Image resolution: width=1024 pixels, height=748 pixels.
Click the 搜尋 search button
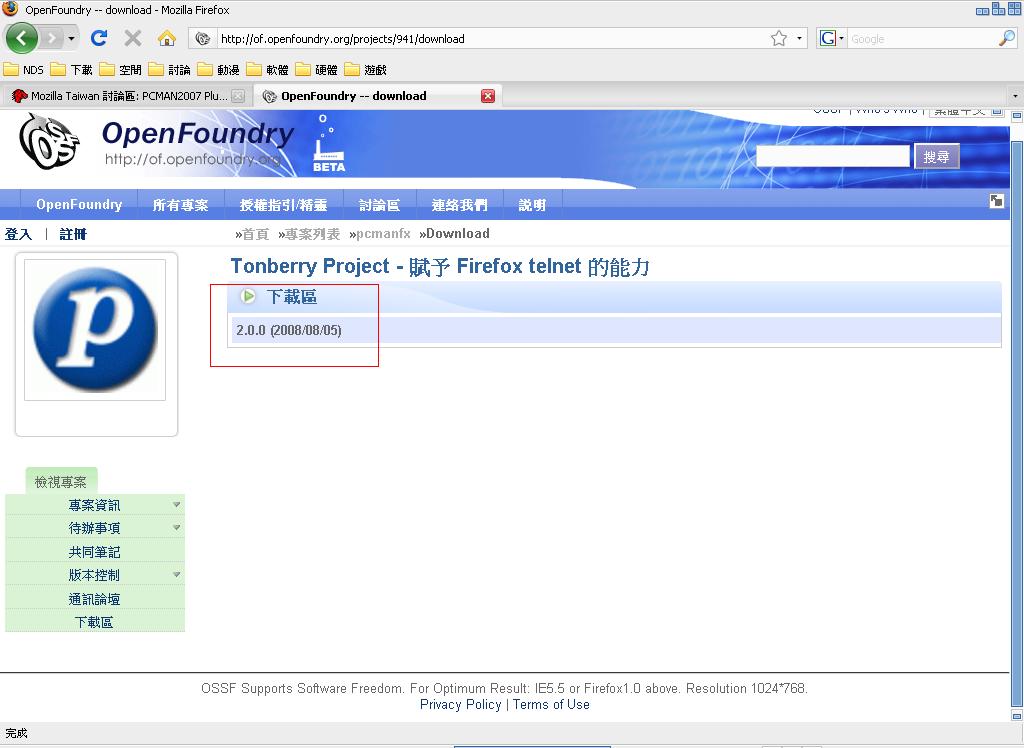[936, 156]
